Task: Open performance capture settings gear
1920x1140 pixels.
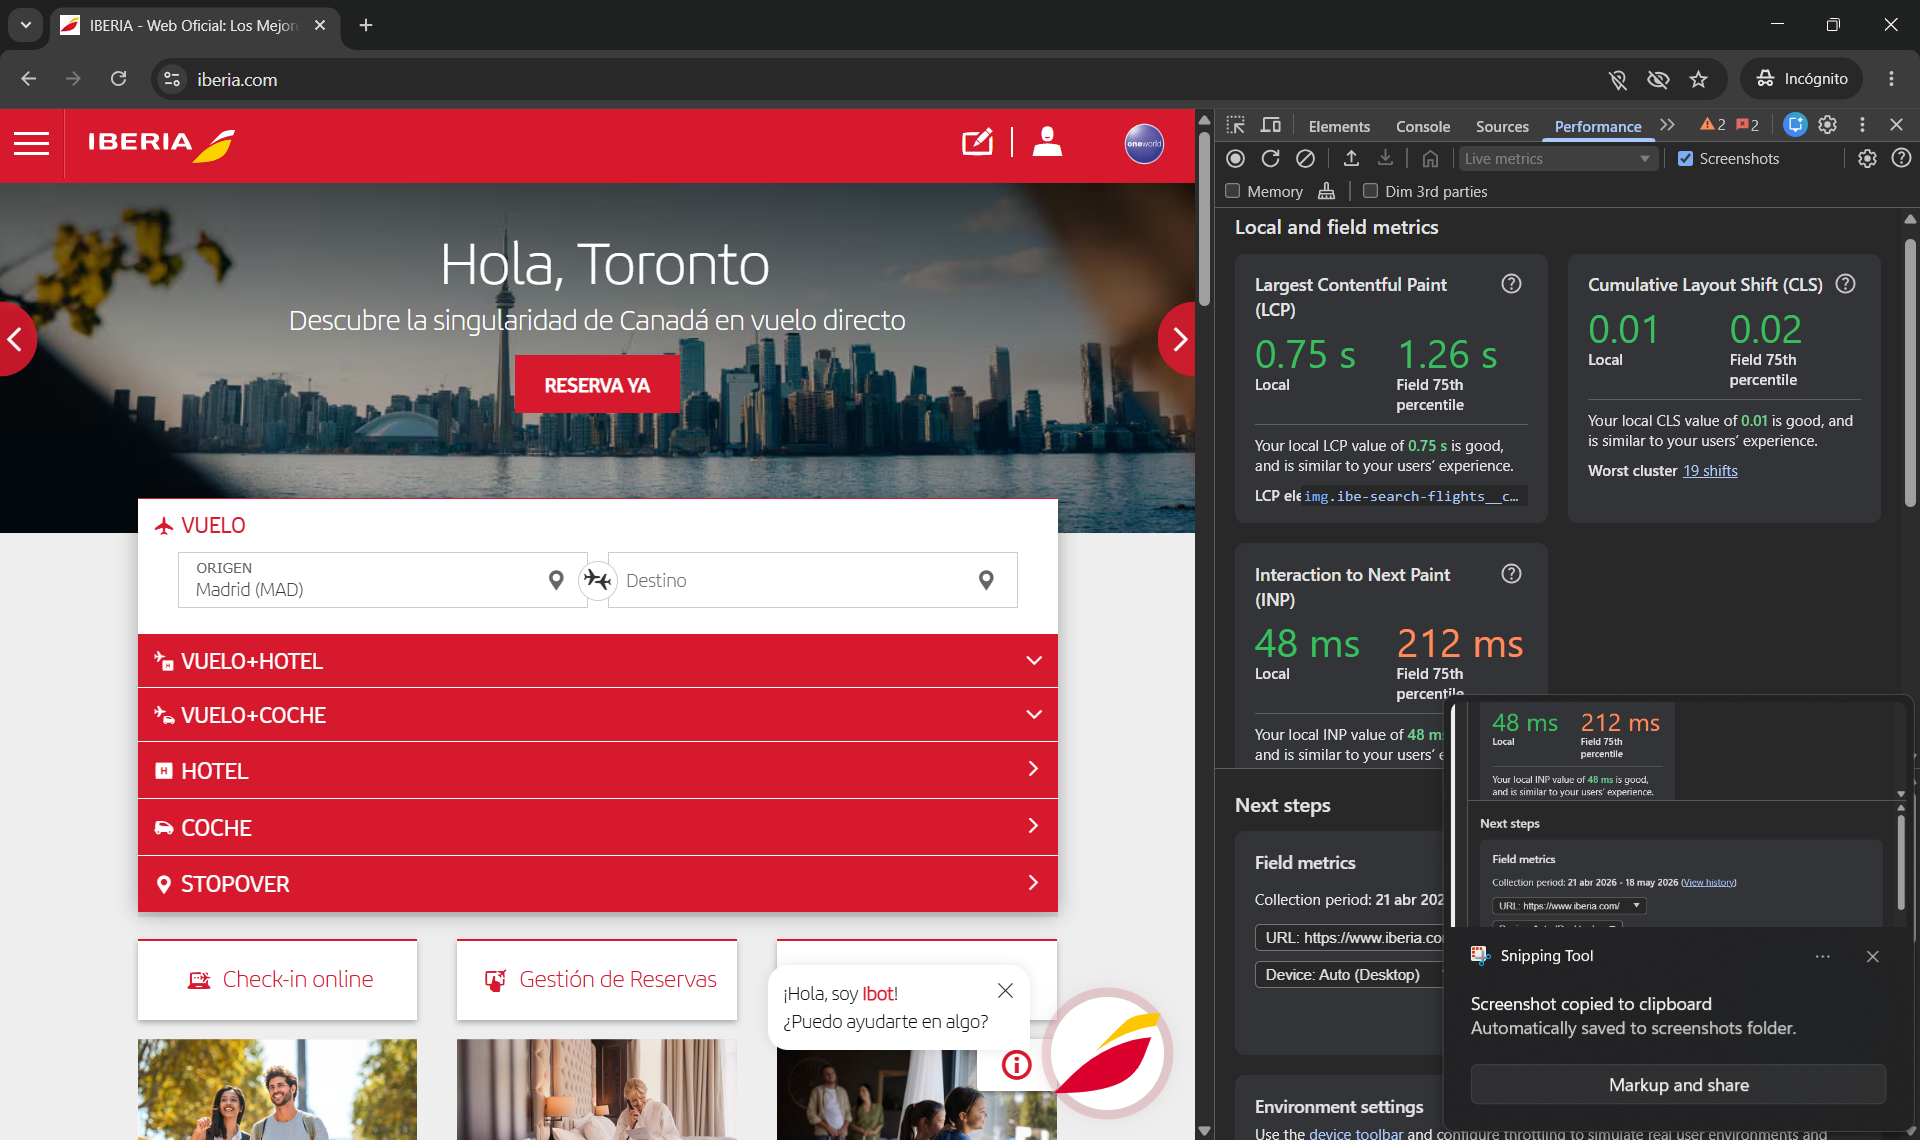Action: coord(1867,158)
